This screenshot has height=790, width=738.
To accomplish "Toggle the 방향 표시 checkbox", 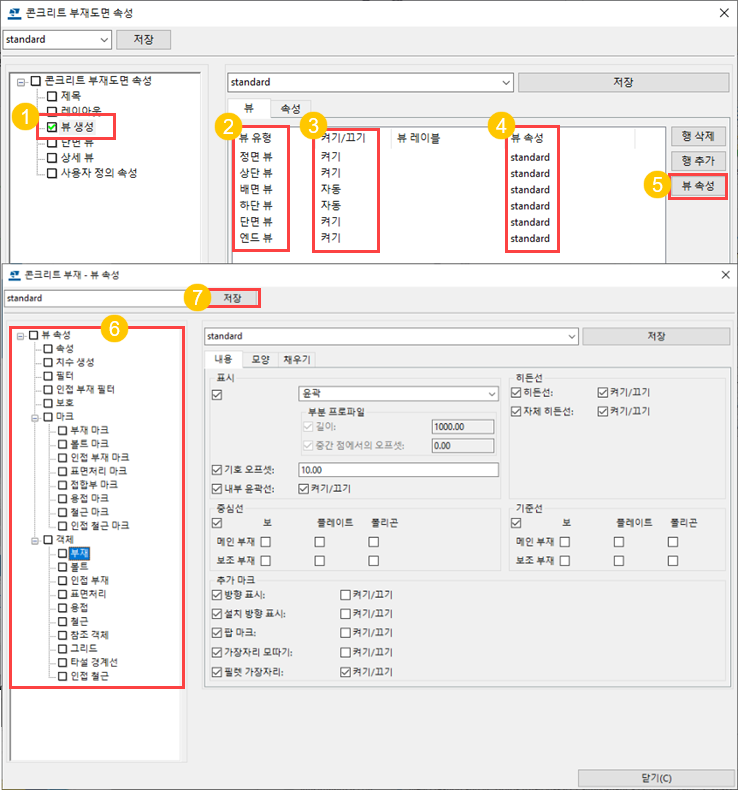I will (217, 595).
